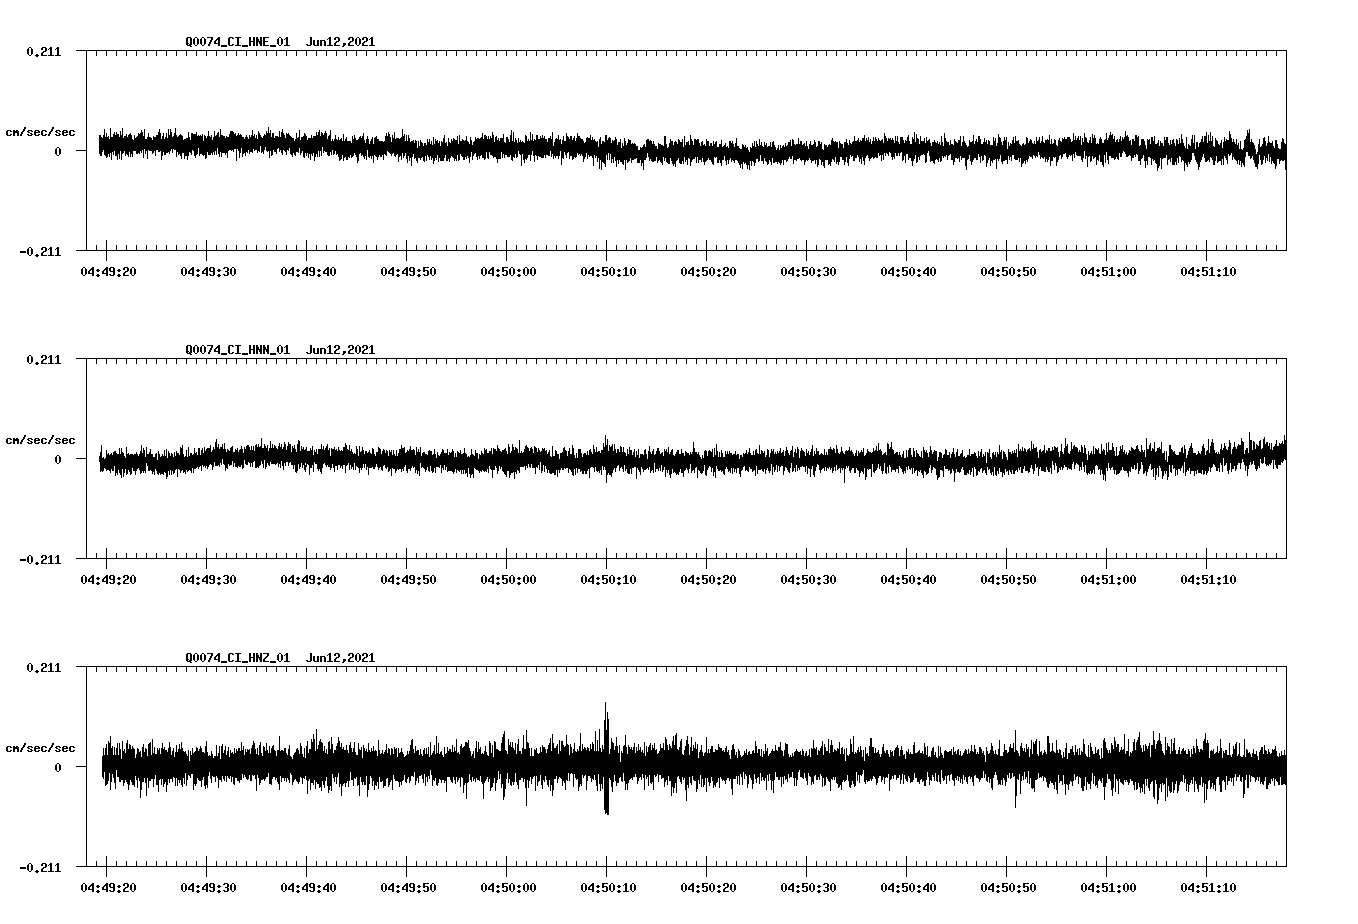Click 04:50:40 time label under HNN plot
The image size is (1358, 924).
[908, 580]
